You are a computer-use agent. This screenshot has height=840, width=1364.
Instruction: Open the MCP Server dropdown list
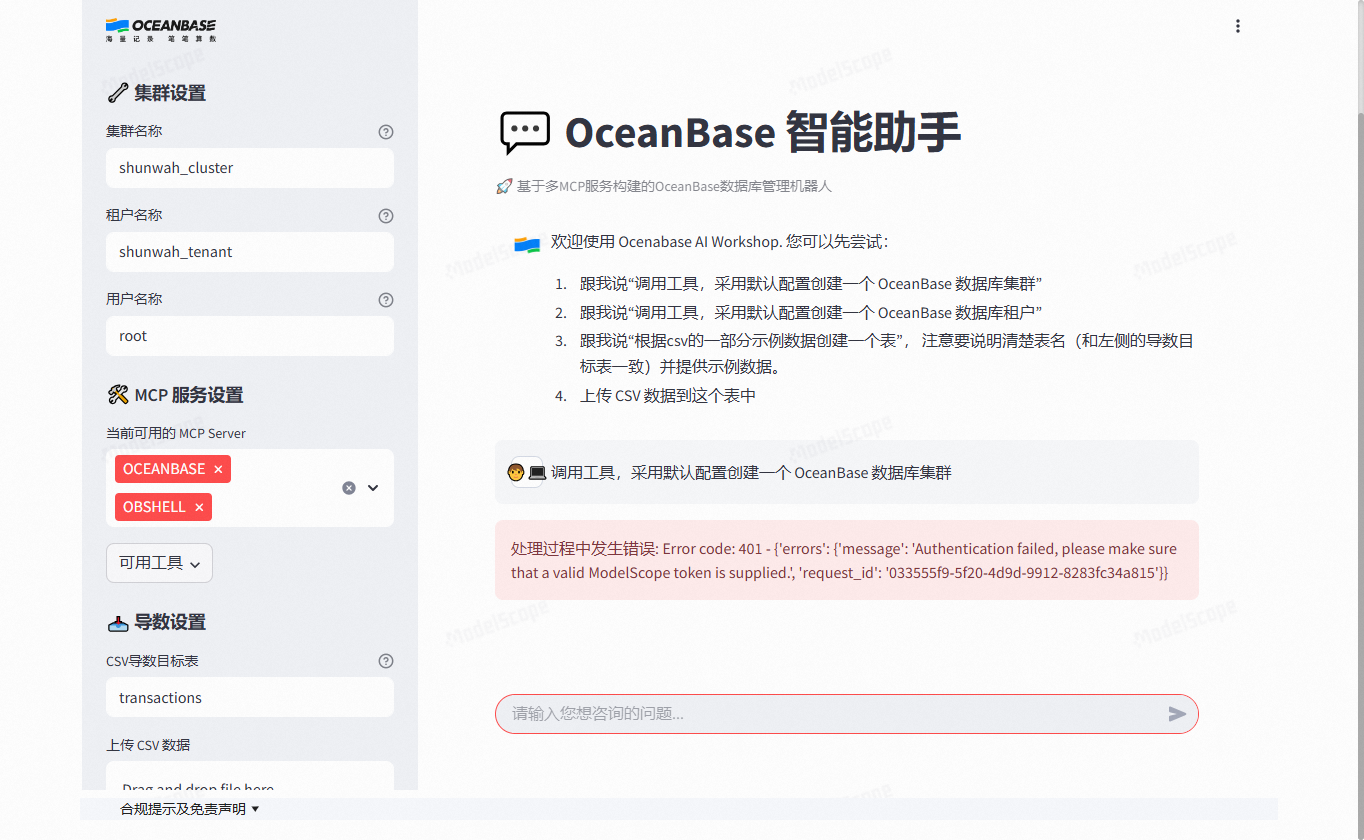pos(373,488)
